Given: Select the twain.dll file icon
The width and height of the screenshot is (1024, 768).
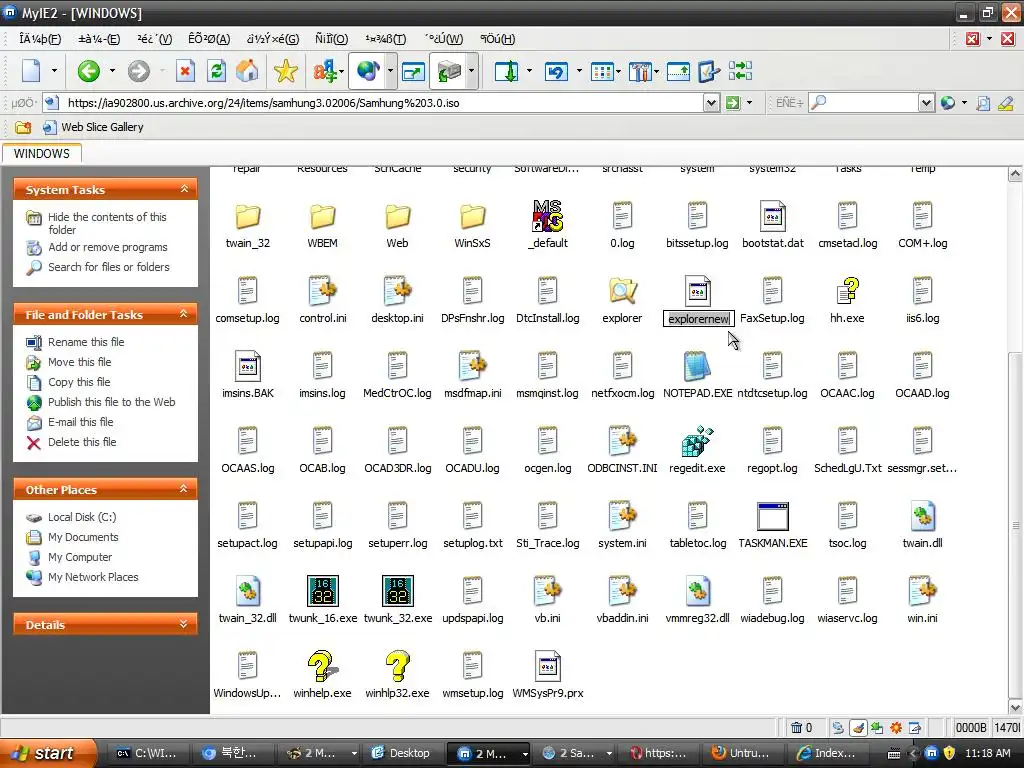Looking at the screenshot, I should coord(922,517).
